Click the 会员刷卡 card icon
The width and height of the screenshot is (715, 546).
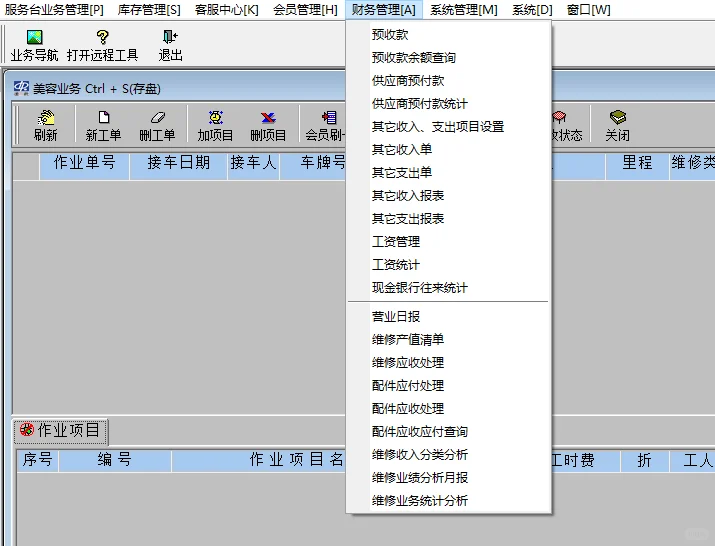click(329, 118)
